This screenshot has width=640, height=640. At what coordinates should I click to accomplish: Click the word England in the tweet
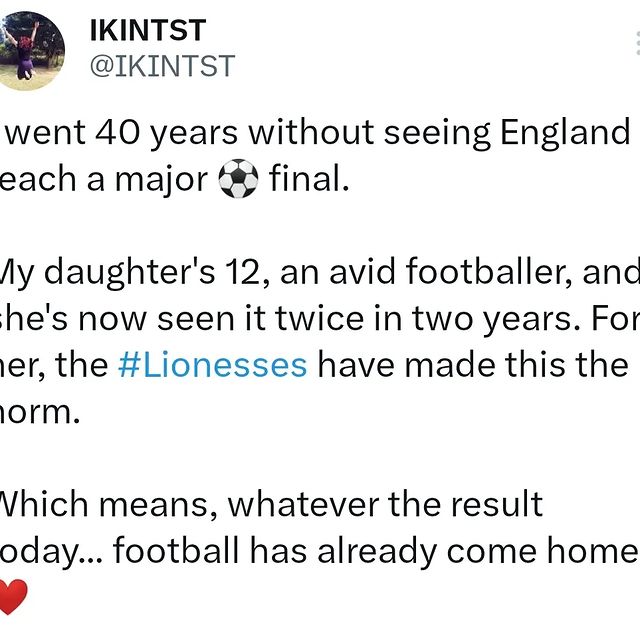565,132
